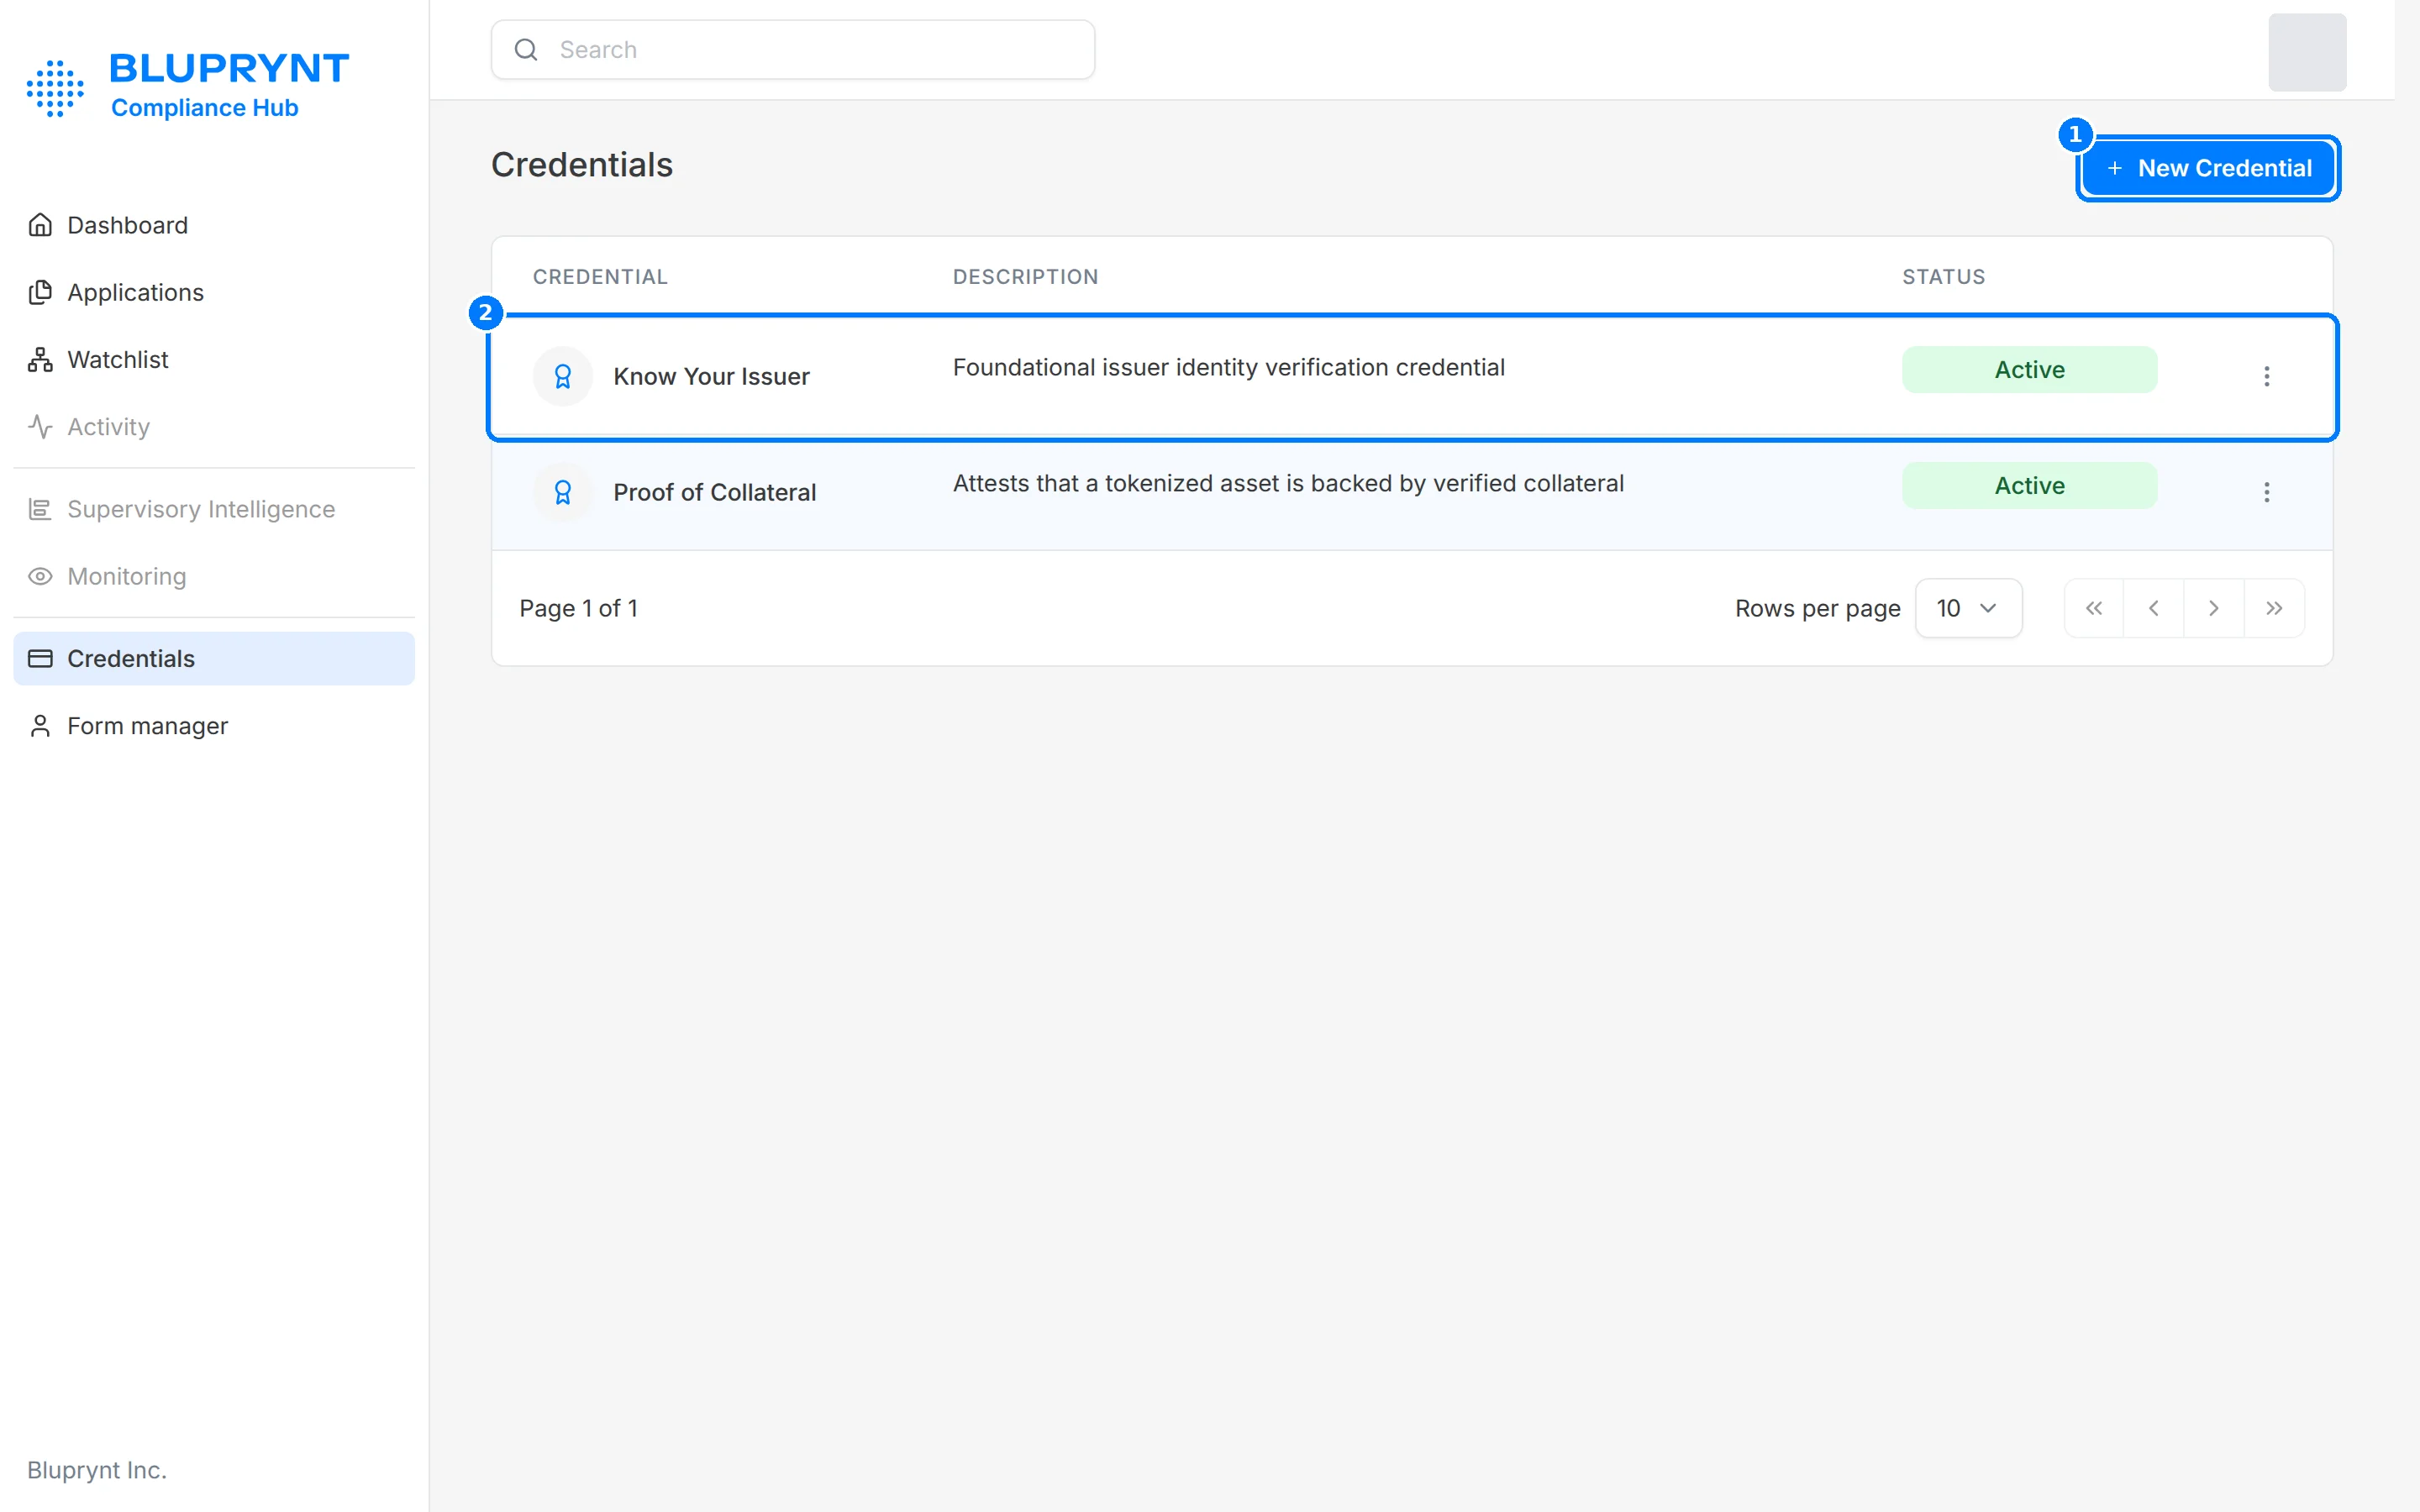The image size is (2420, 1512).
Task: Open the Proof of Collateral row options menu
Action: pyautogui.click(x=2267, y=492)
